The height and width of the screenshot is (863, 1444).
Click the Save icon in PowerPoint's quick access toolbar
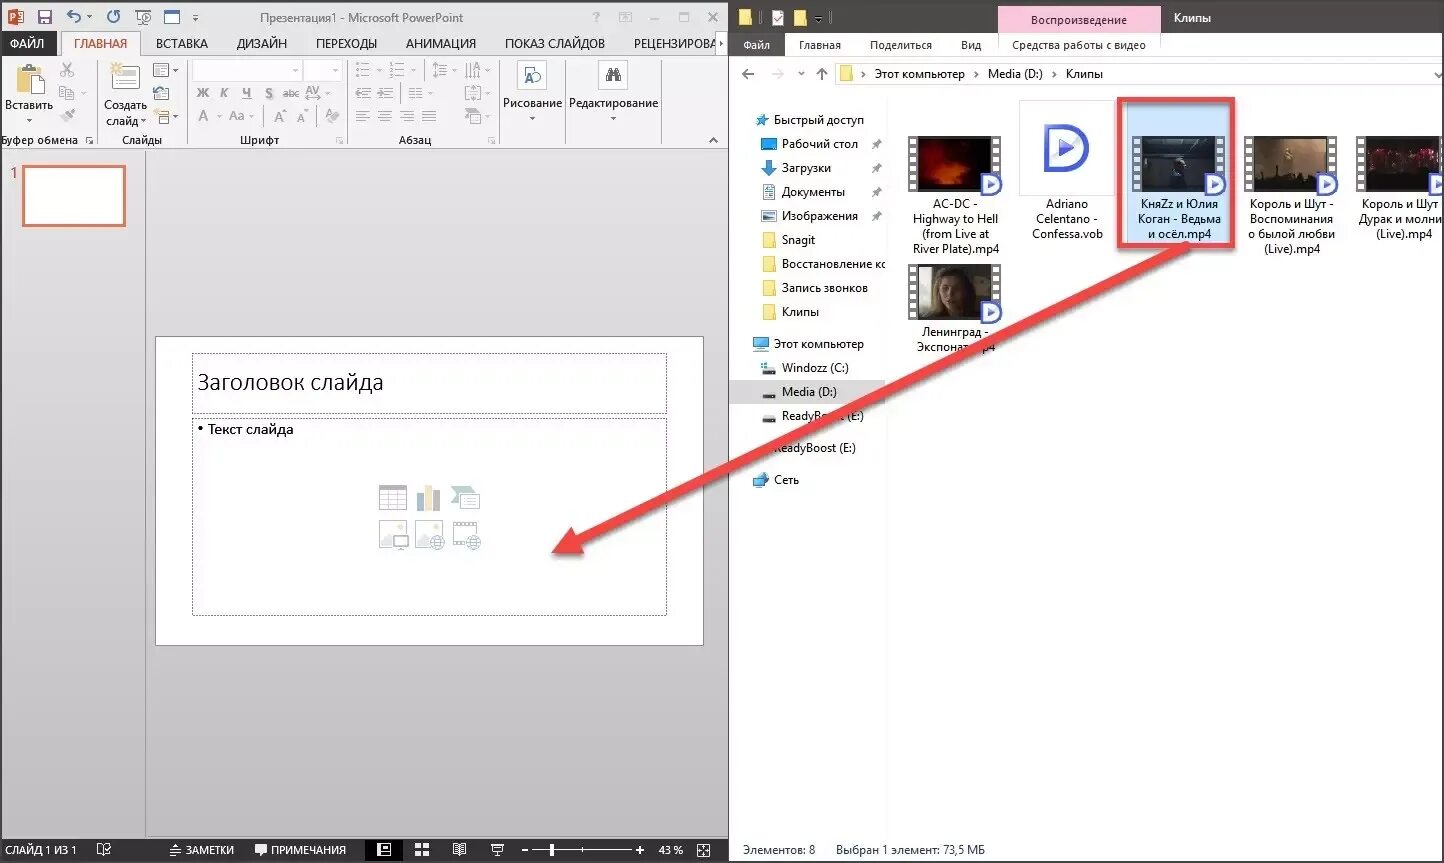pyautogui.click(x=44, y=17)
